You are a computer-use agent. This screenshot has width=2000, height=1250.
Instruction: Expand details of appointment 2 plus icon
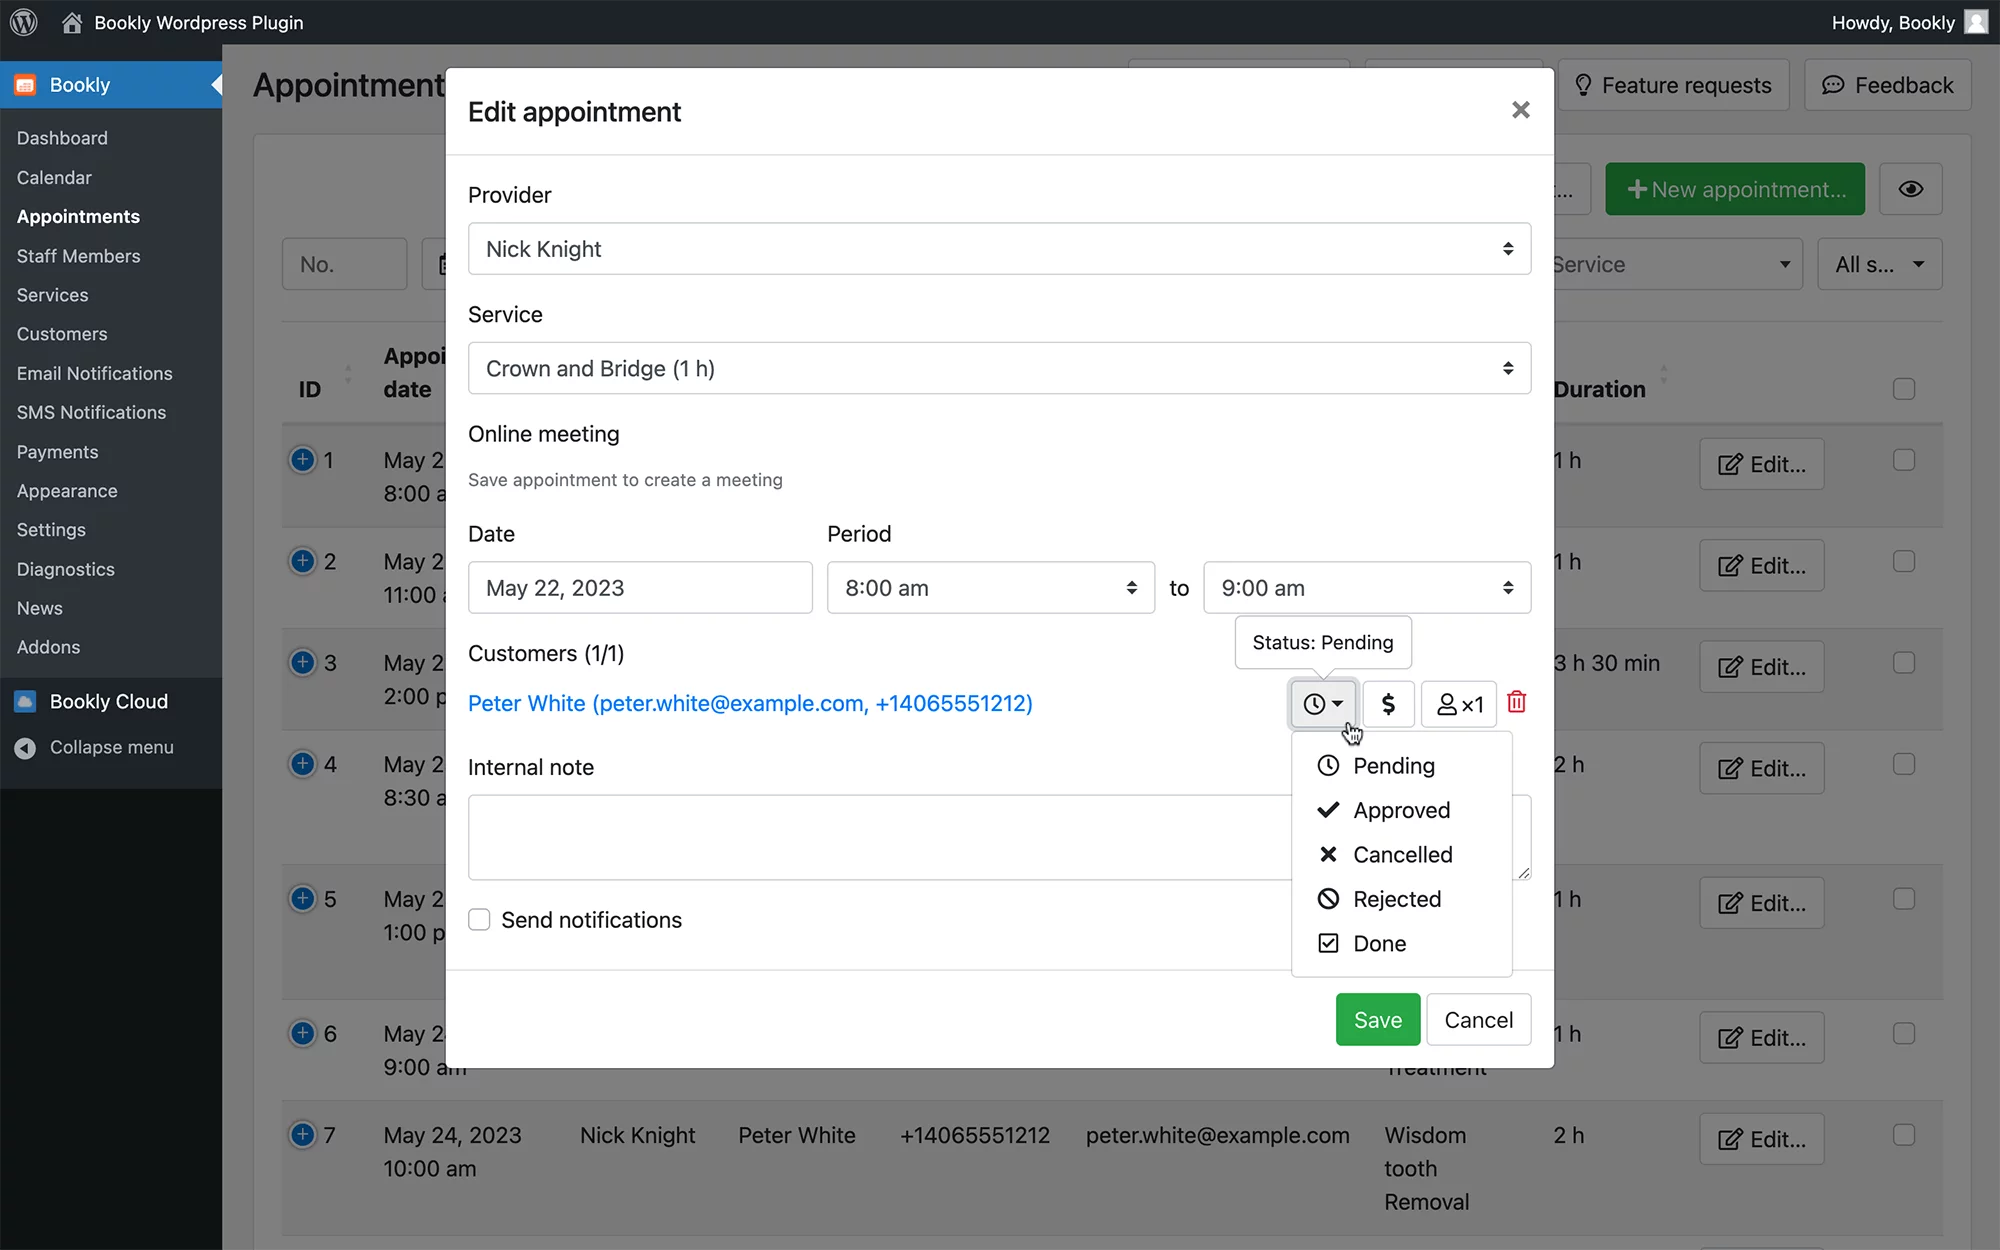[302, 560]
